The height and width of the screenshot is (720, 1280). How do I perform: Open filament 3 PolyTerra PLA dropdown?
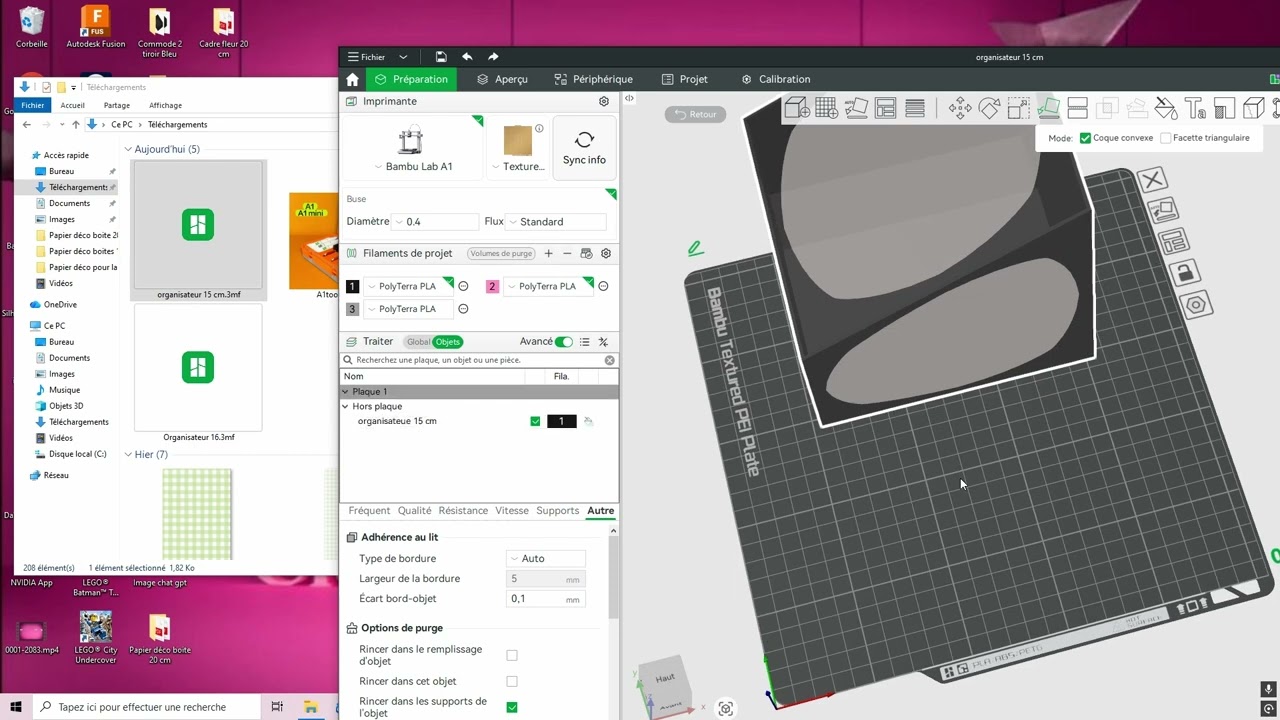[408, 309]
